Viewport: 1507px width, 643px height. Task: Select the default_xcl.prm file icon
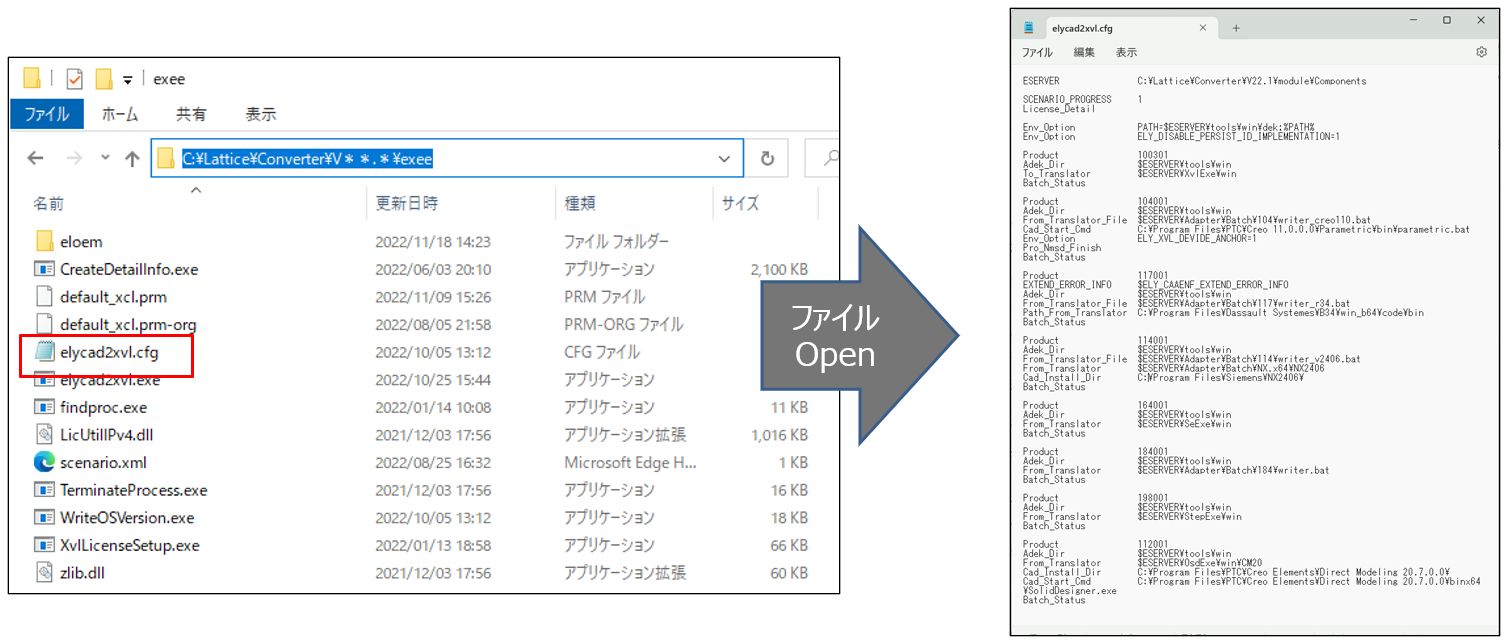pyautogui.click(x=44, y=297)
